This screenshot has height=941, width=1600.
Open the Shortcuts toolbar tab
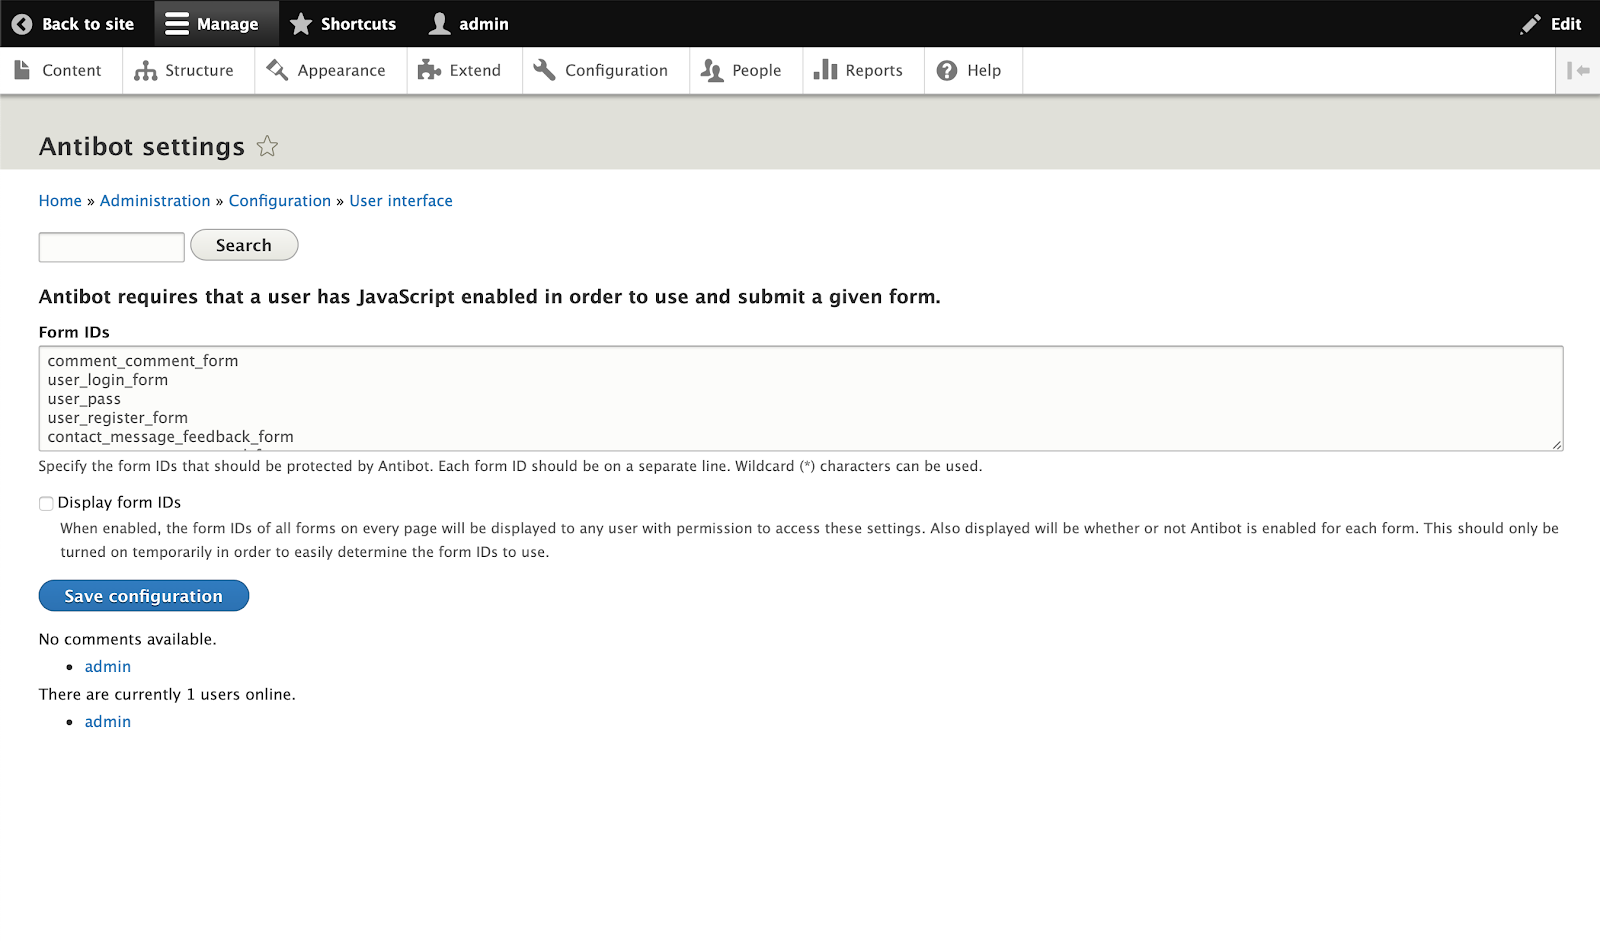(343, 24)
